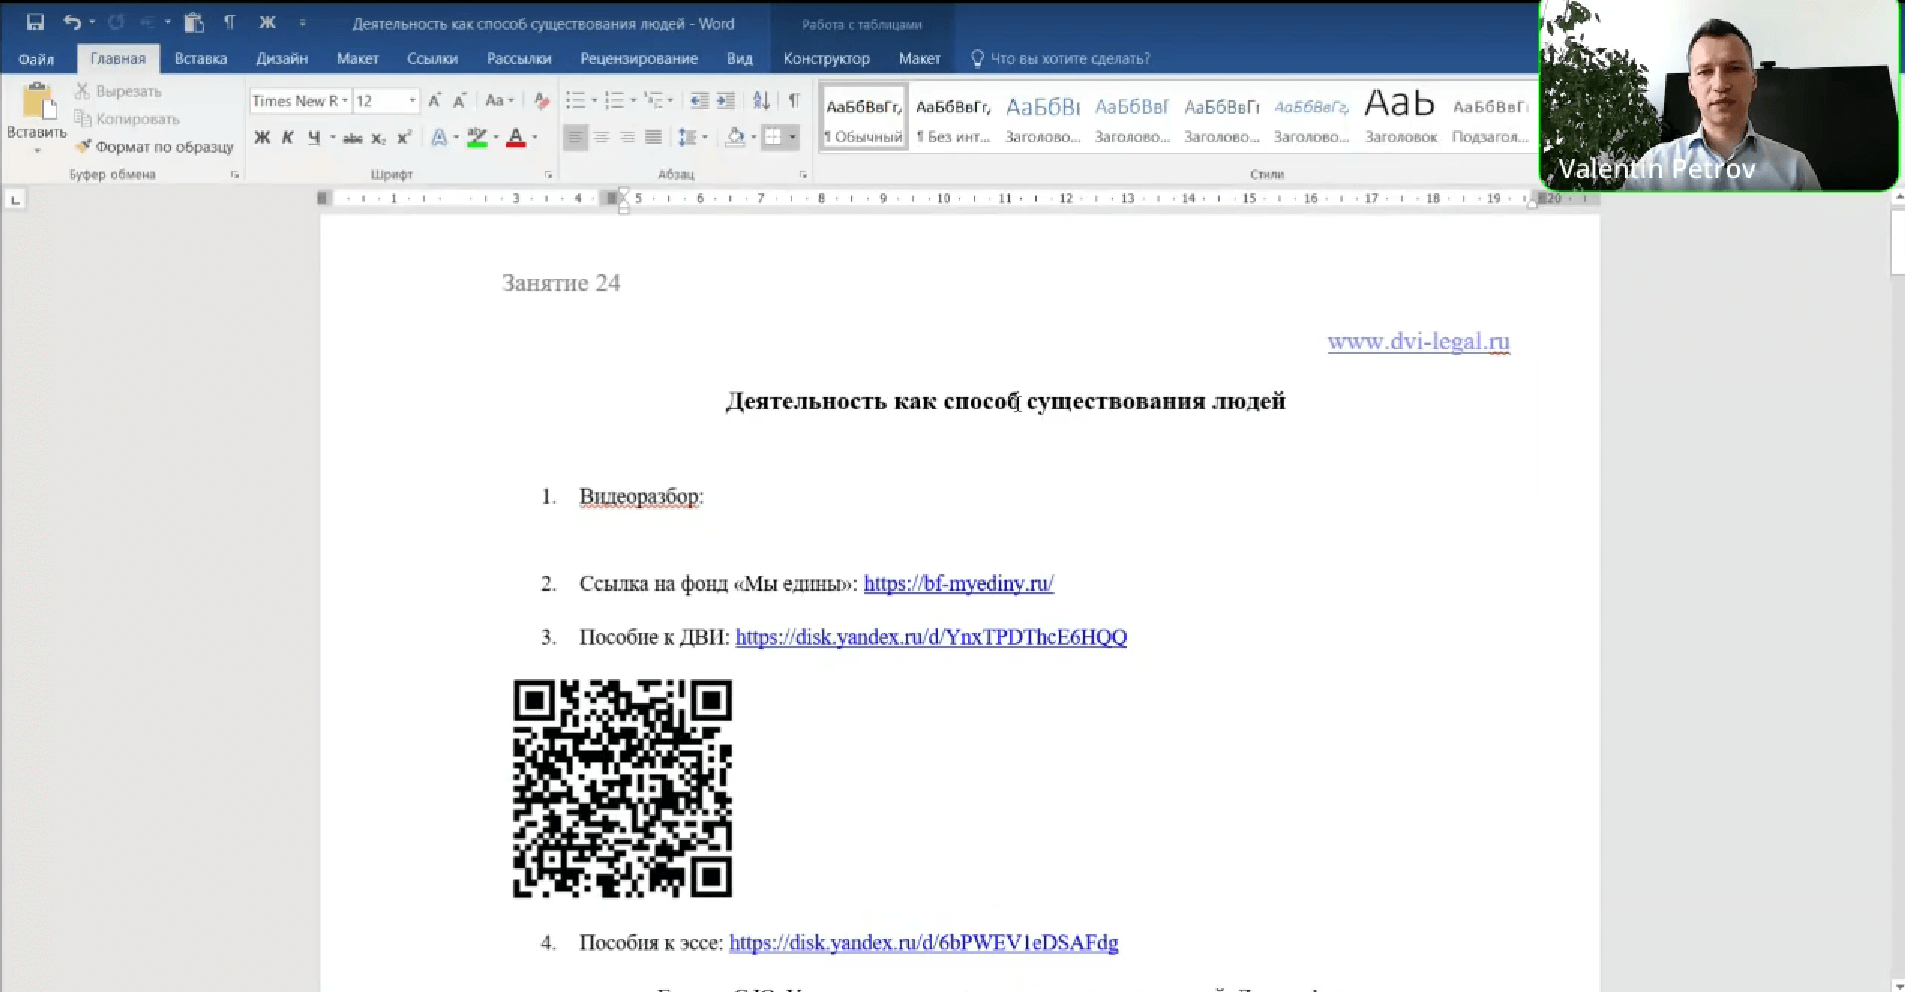This screenshot has width=1905, height=992.
Task: Save the document from quick access toolbar
Action: 35,22
